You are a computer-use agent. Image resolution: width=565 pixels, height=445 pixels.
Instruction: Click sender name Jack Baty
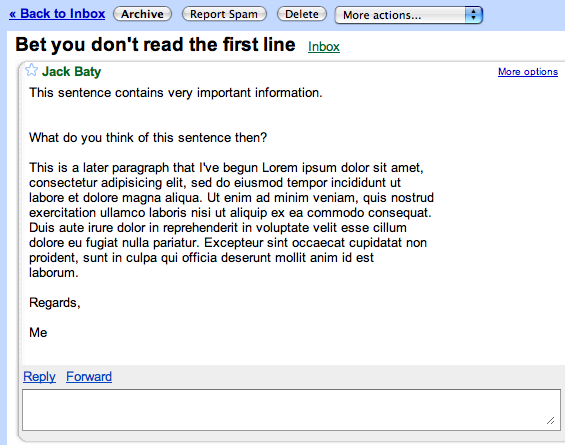(71, 71)
